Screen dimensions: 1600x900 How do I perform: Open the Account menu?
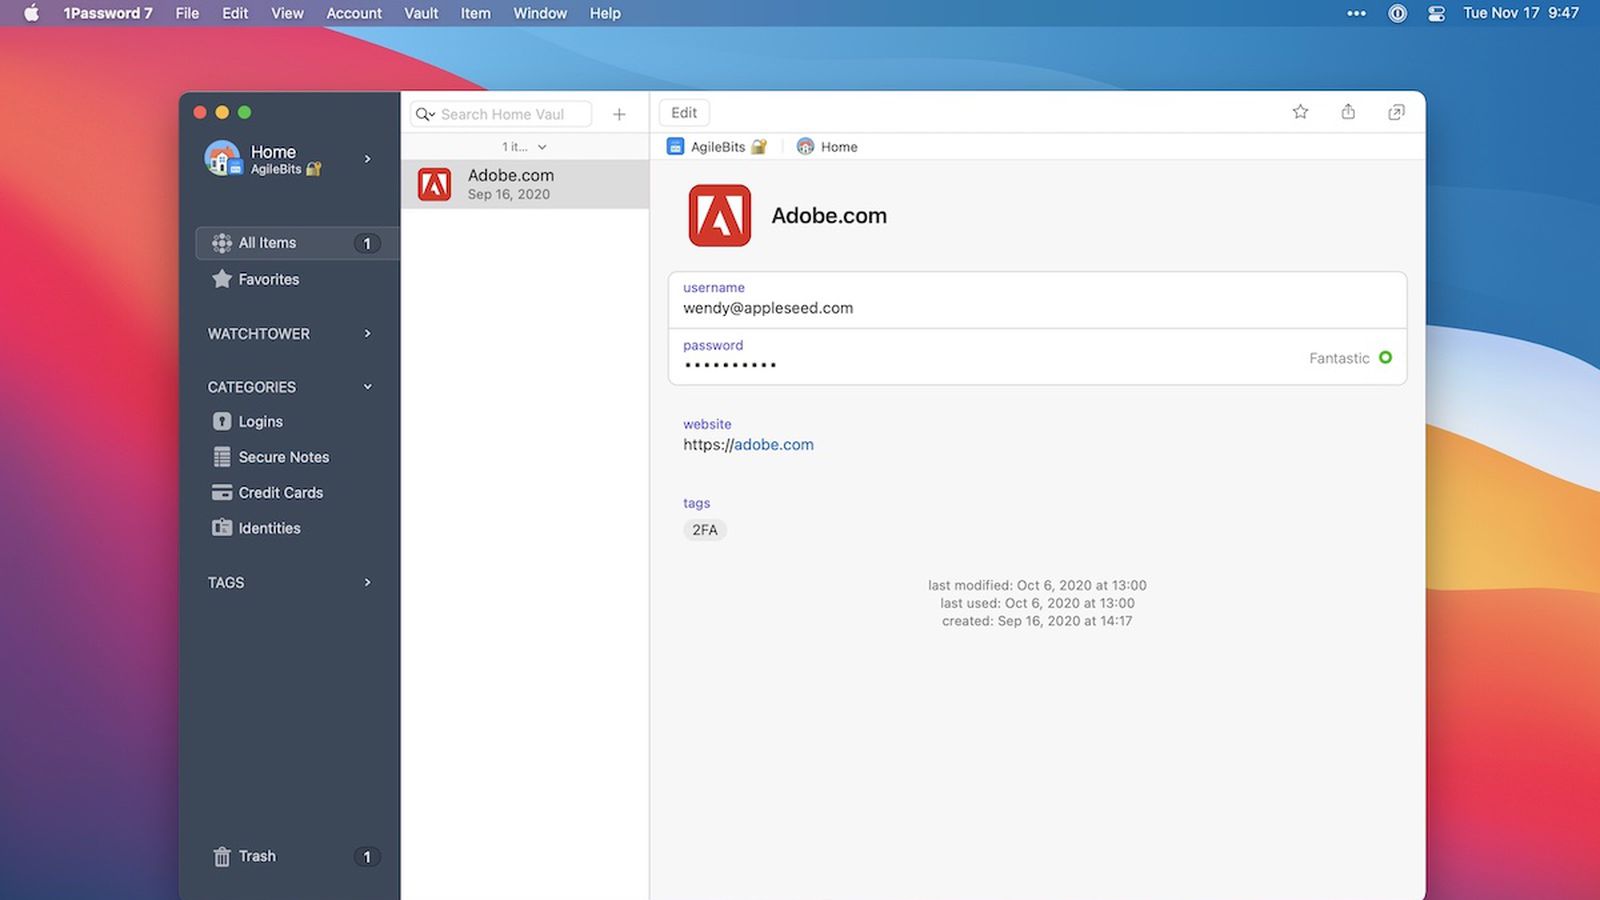click(354, 13)
